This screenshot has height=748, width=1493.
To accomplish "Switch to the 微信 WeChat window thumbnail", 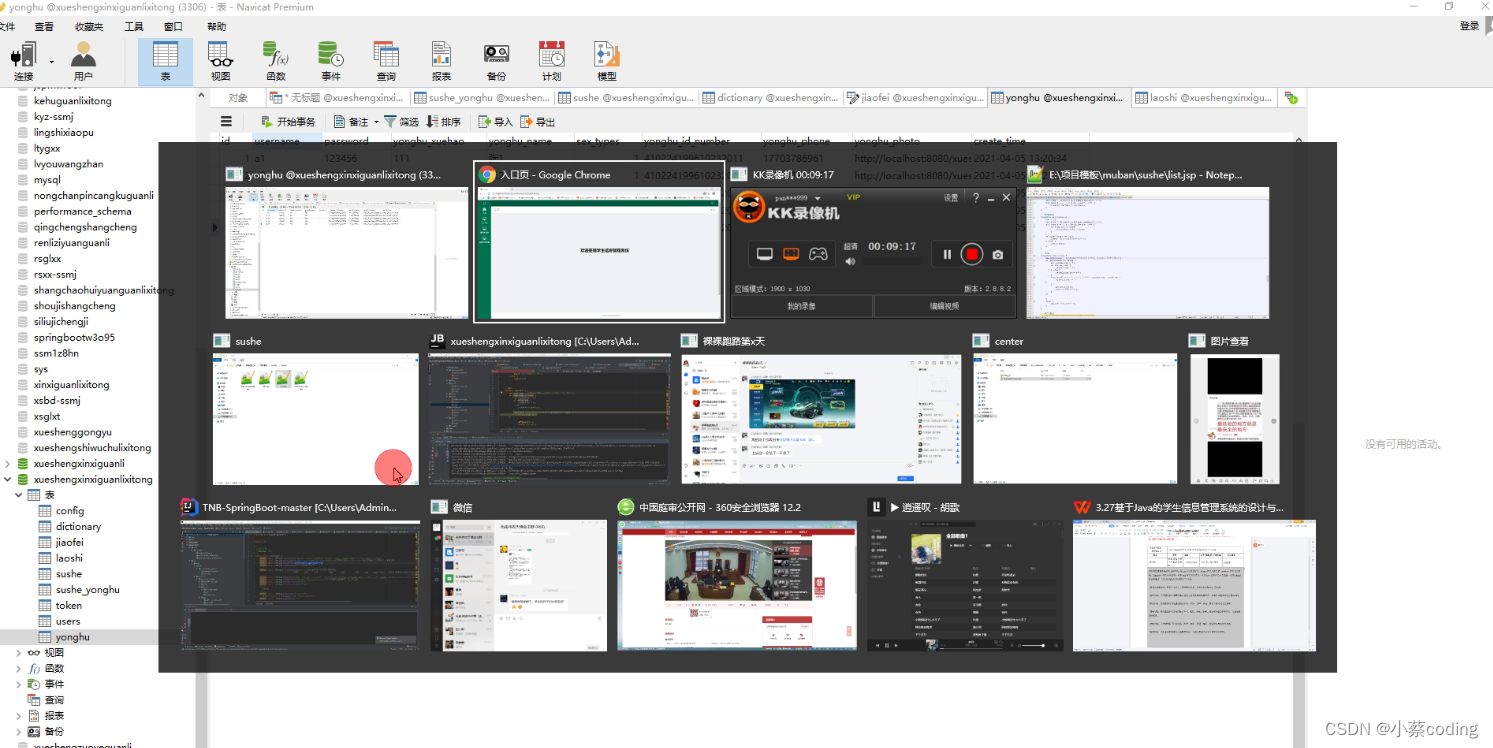I will click(518, 575).
